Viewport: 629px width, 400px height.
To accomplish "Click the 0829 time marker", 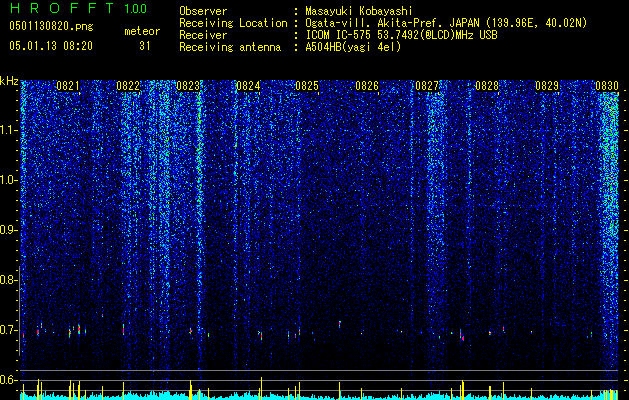I will tap(547, 86).
